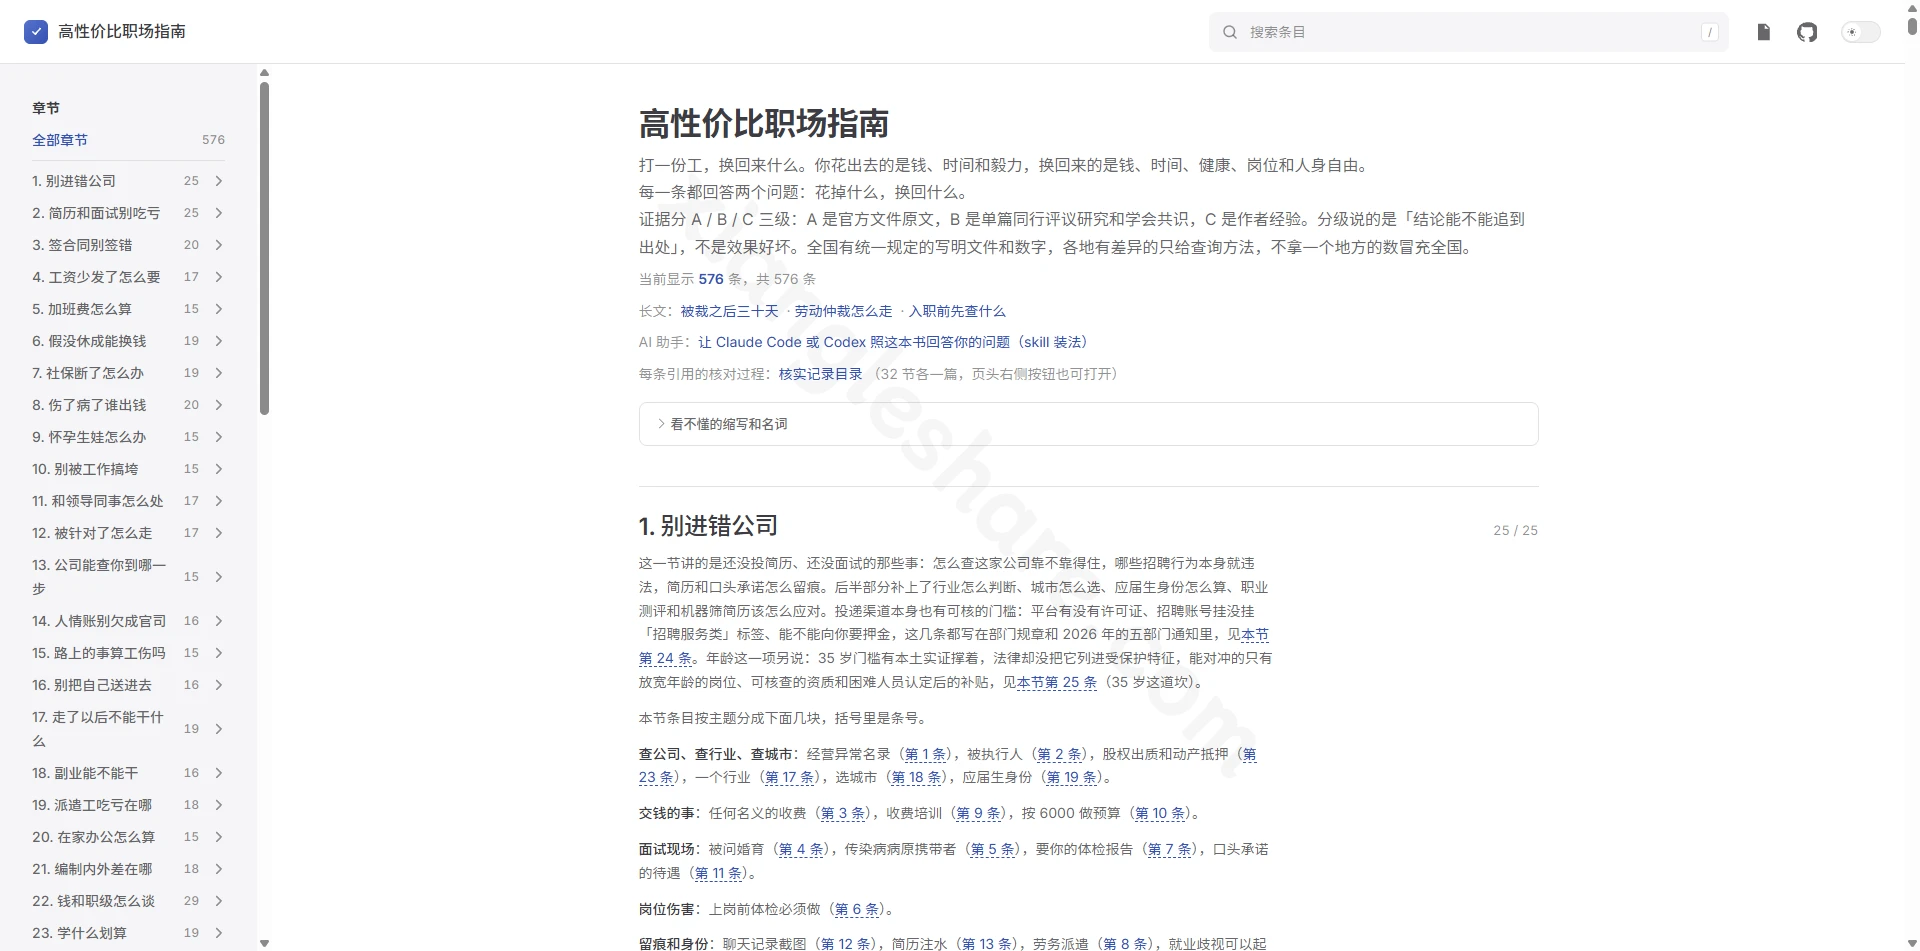Expand the chevron next to 3. 签合同别签错

218,245
